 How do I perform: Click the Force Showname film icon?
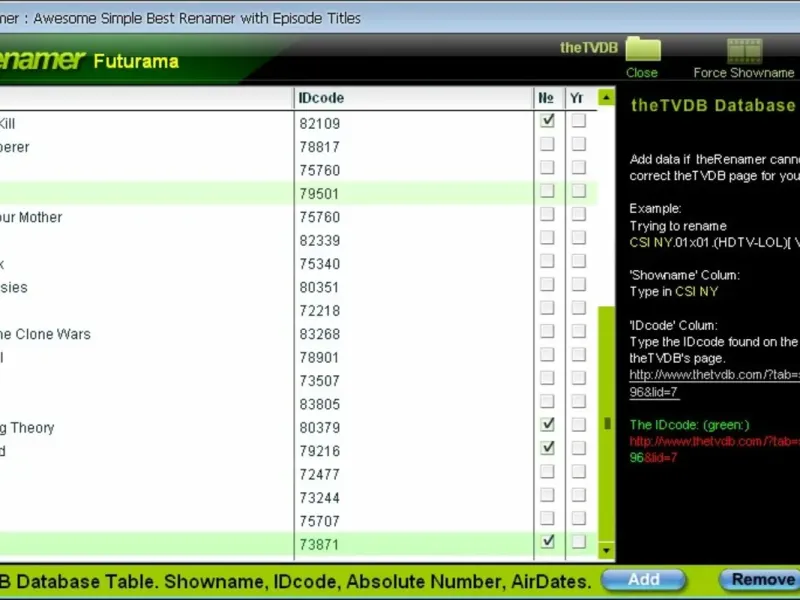coord(744,51)
